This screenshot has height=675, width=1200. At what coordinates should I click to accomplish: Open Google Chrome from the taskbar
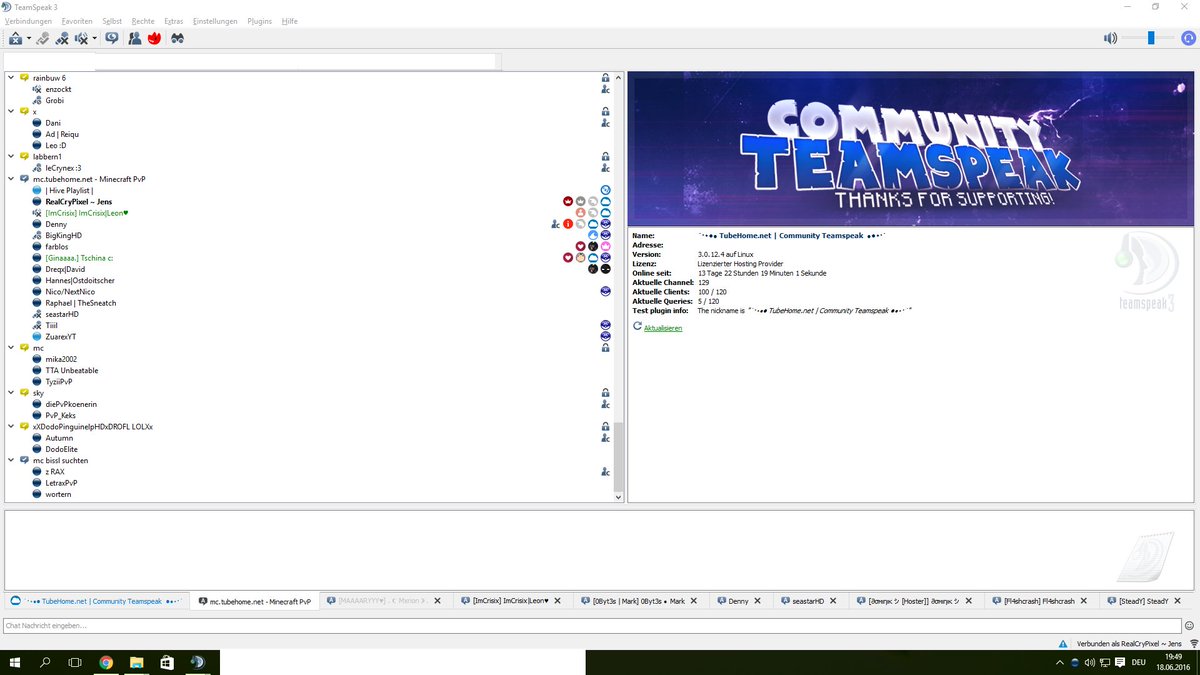click(106, 662)
